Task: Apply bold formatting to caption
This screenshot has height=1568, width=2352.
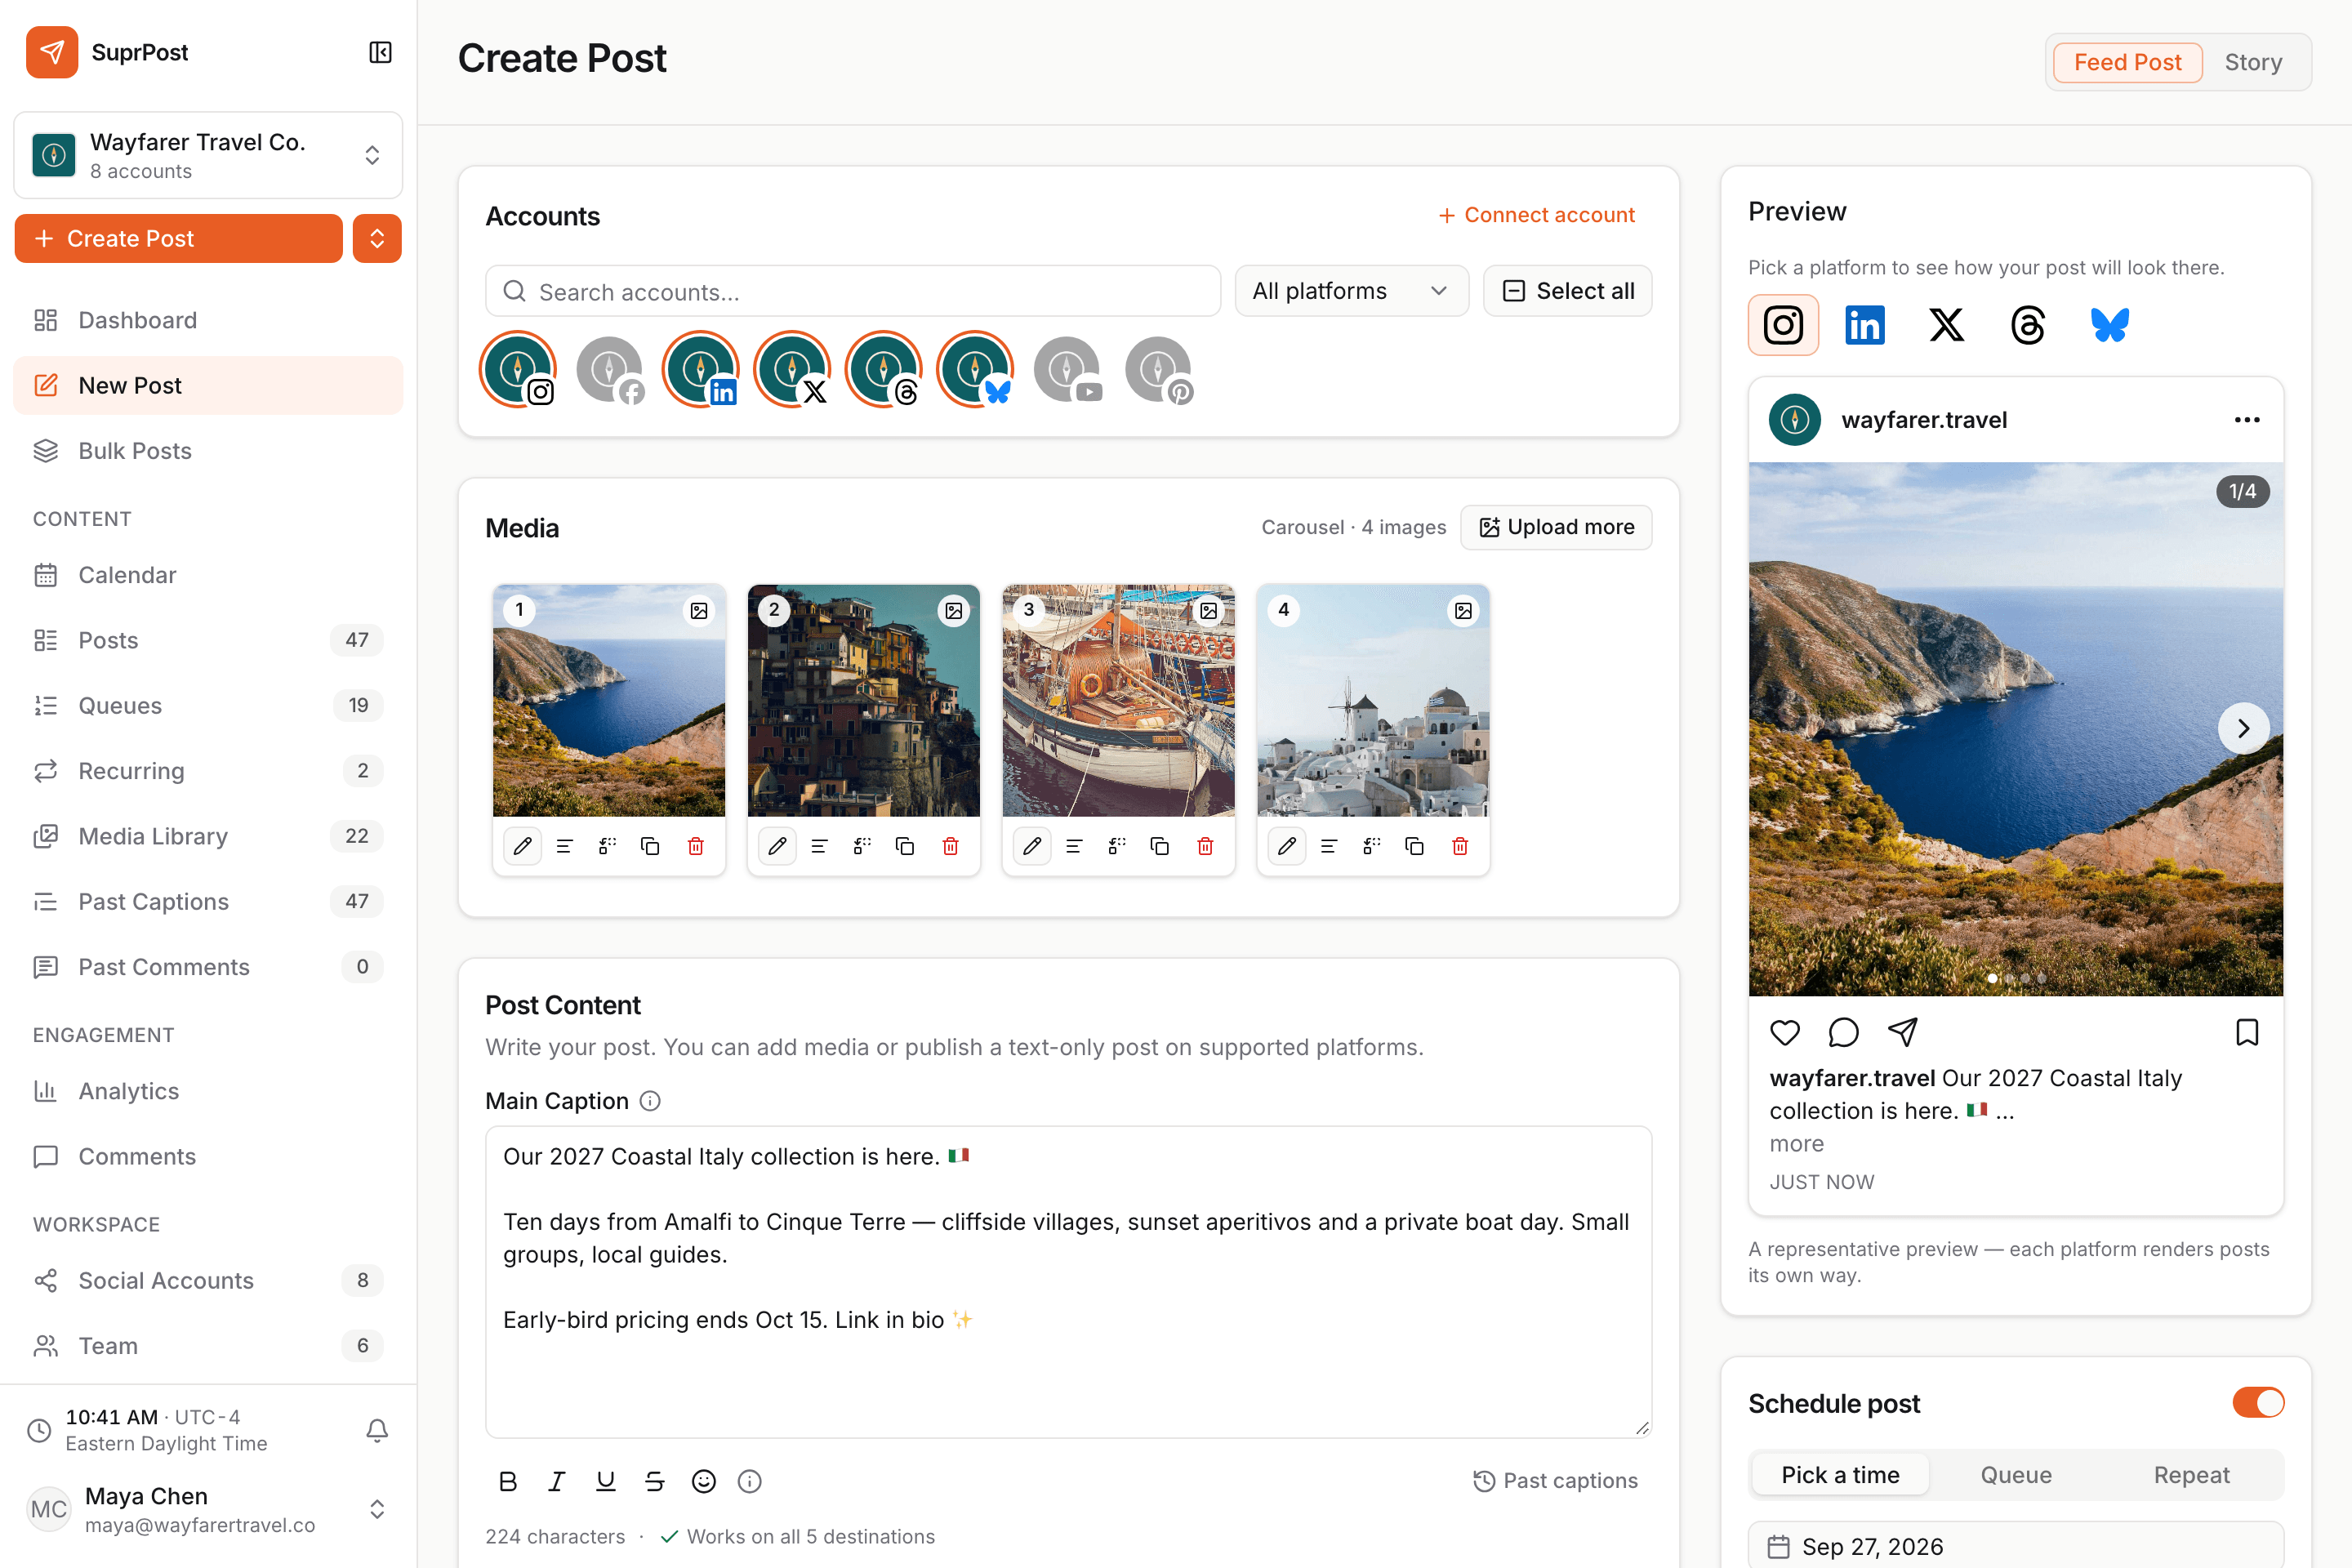Action: tap(508, 1481)
